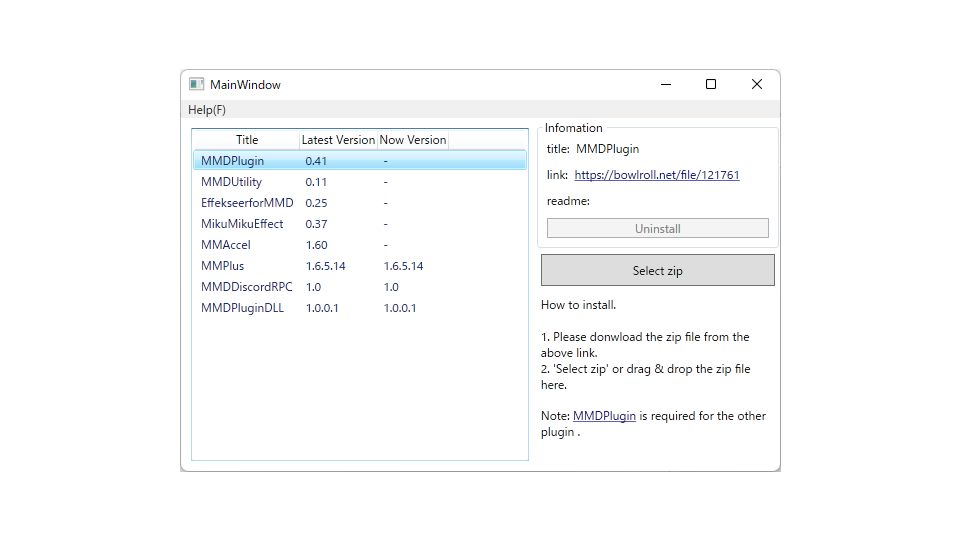This screenshot has width=960, height=540.
Task: Select the MikuMikuEffect row
Action: 360,223
